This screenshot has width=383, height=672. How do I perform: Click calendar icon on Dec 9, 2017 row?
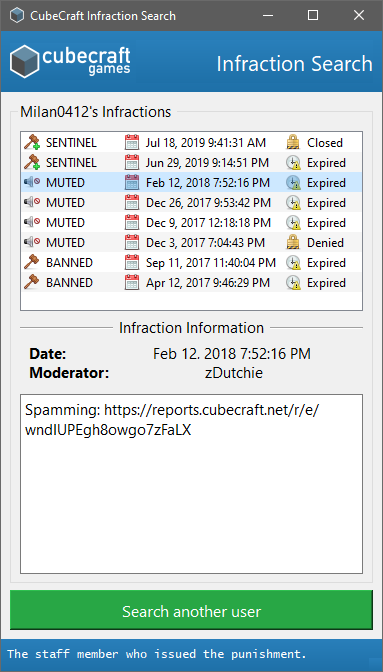(x=132, y=222)
